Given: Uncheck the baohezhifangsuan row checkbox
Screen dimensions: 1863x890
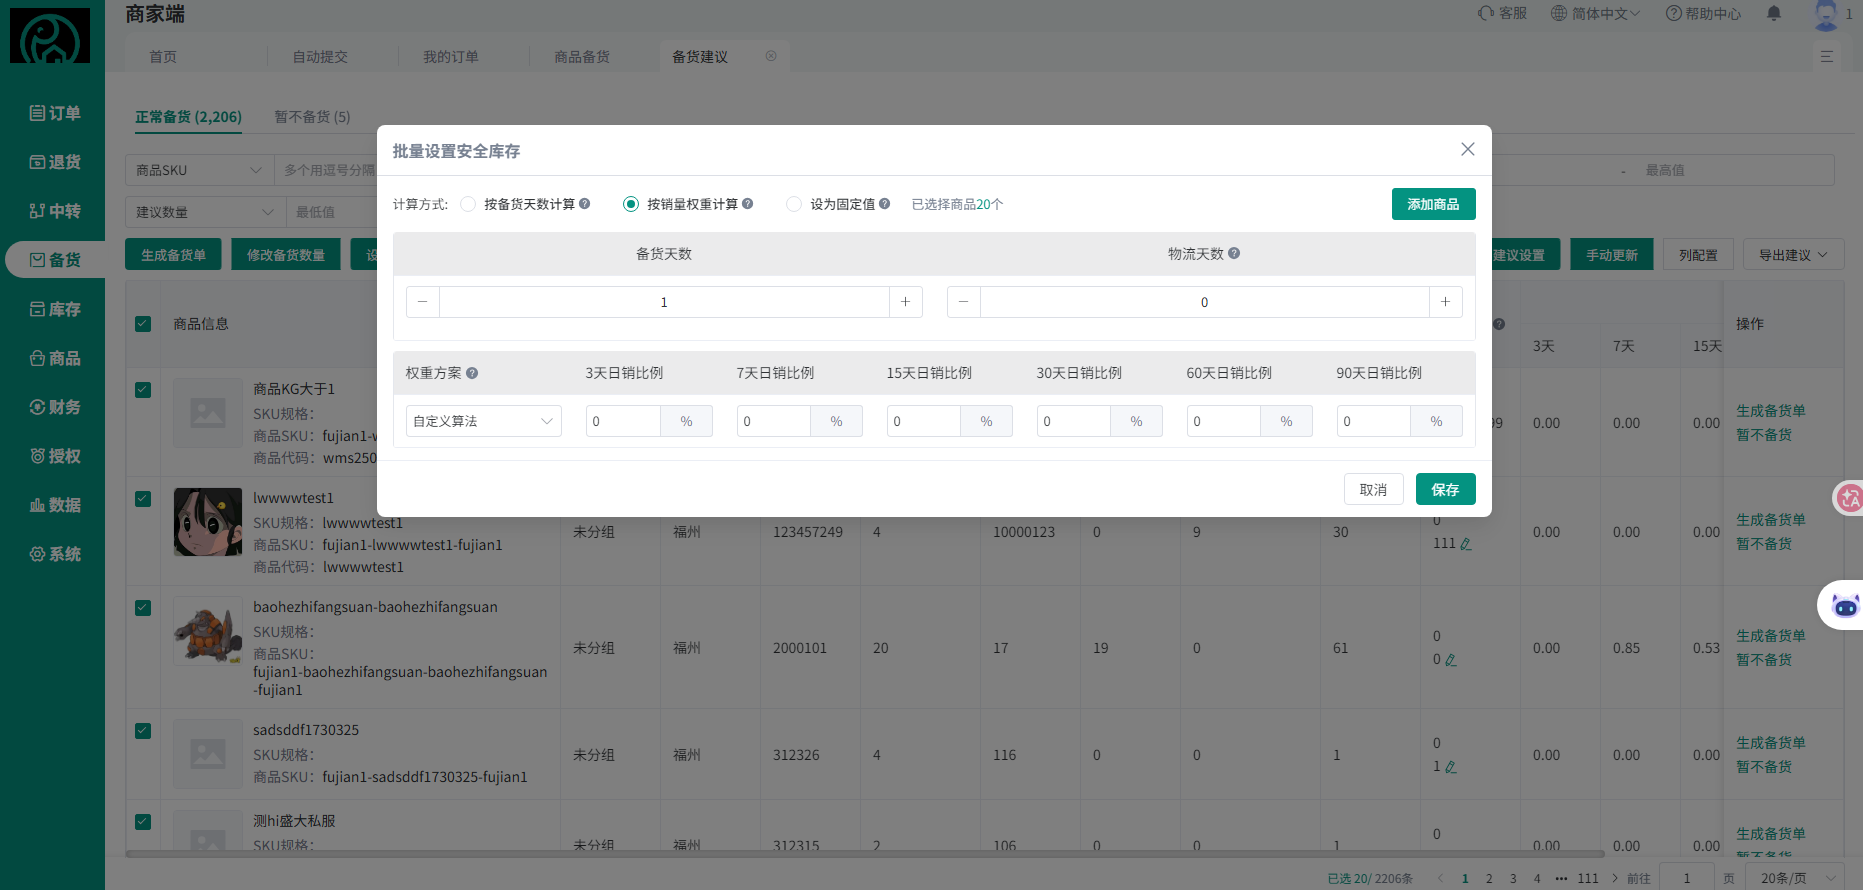Looking at the screenshot, I should (143, 608).
